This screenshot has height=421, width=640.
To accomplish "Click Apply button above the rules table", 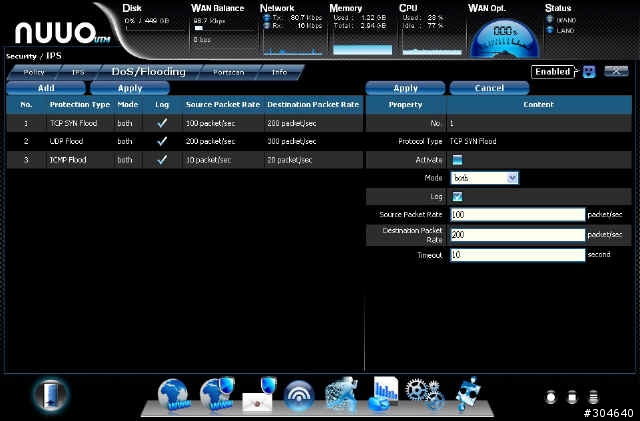I will (x=130, y=88).
